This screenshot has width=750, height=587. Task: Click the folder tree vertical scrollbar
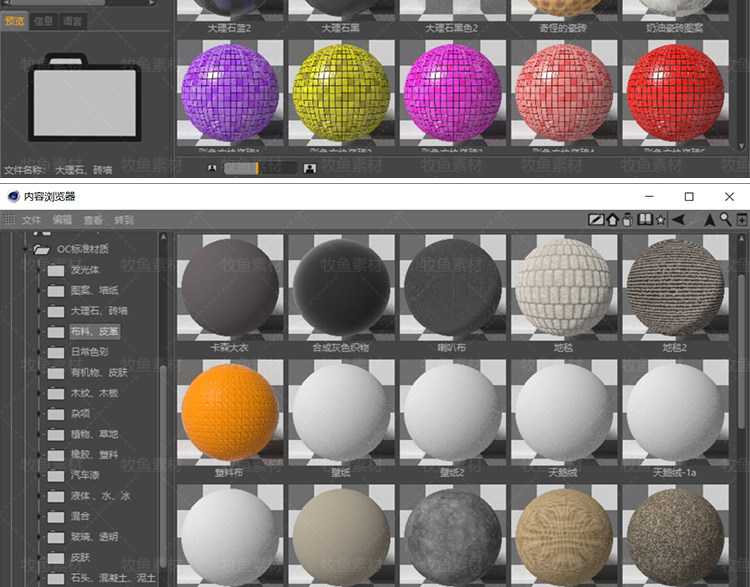pos(164,465)
